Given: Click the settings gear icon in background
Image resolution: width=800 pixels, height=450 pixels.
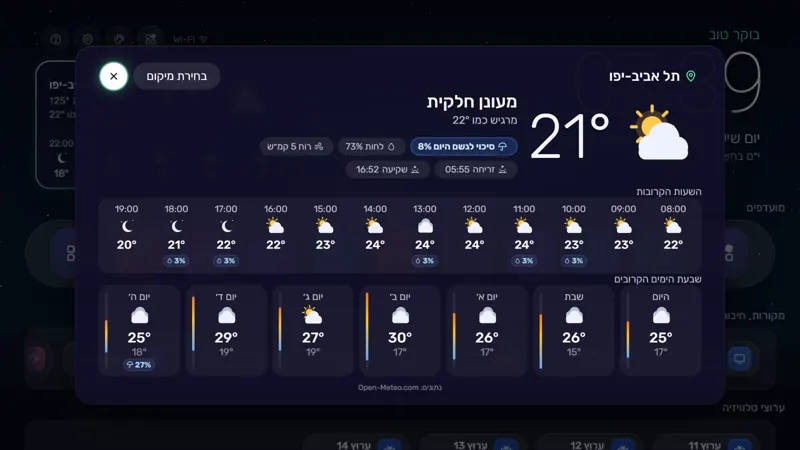Looking at the screenshot, I should pyautogui.click(x=88, y=39).
